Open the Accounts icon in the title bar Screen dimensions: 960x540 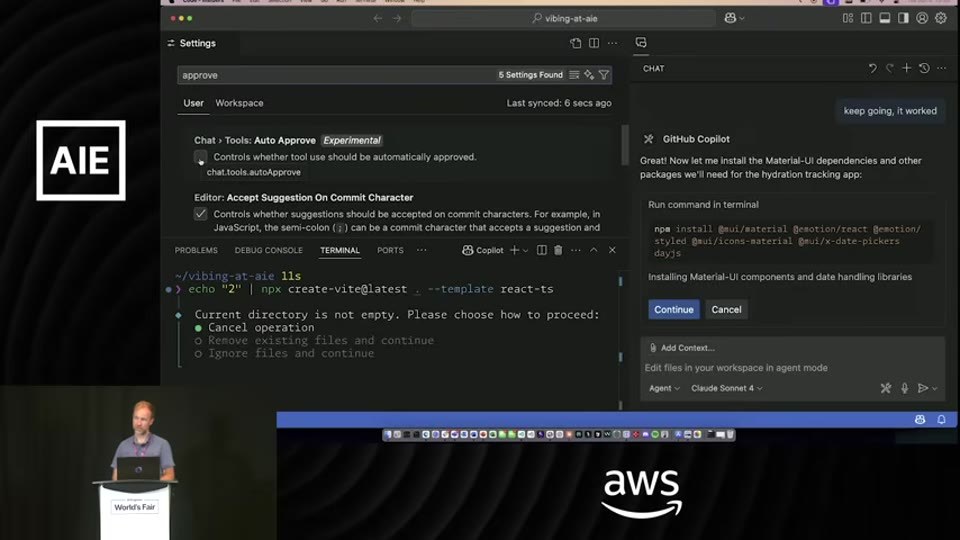tap(922, 18)
